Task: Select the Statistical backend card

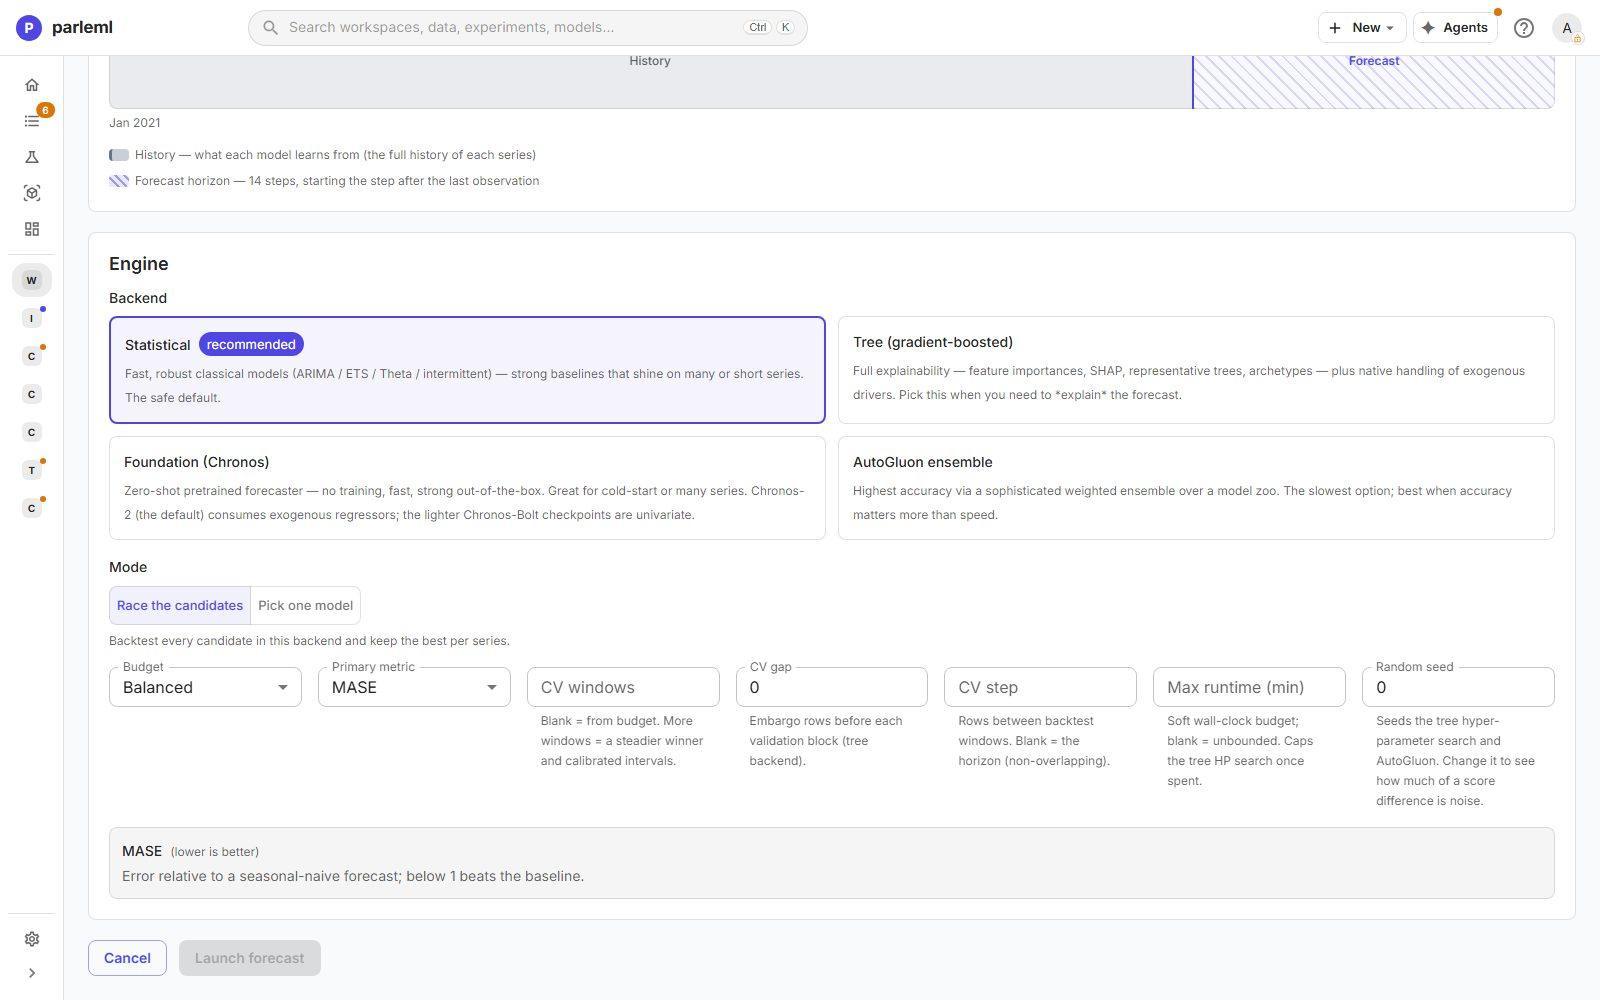Action: [467, 370]
